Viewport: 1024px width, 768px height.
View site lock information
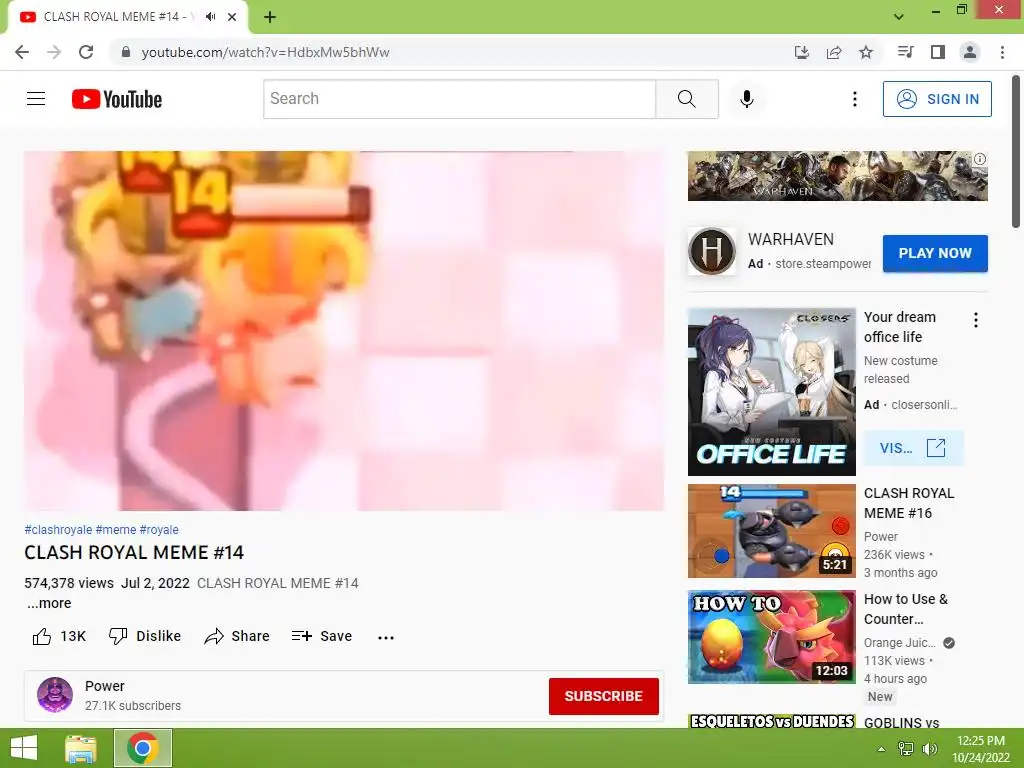point(126,52)
